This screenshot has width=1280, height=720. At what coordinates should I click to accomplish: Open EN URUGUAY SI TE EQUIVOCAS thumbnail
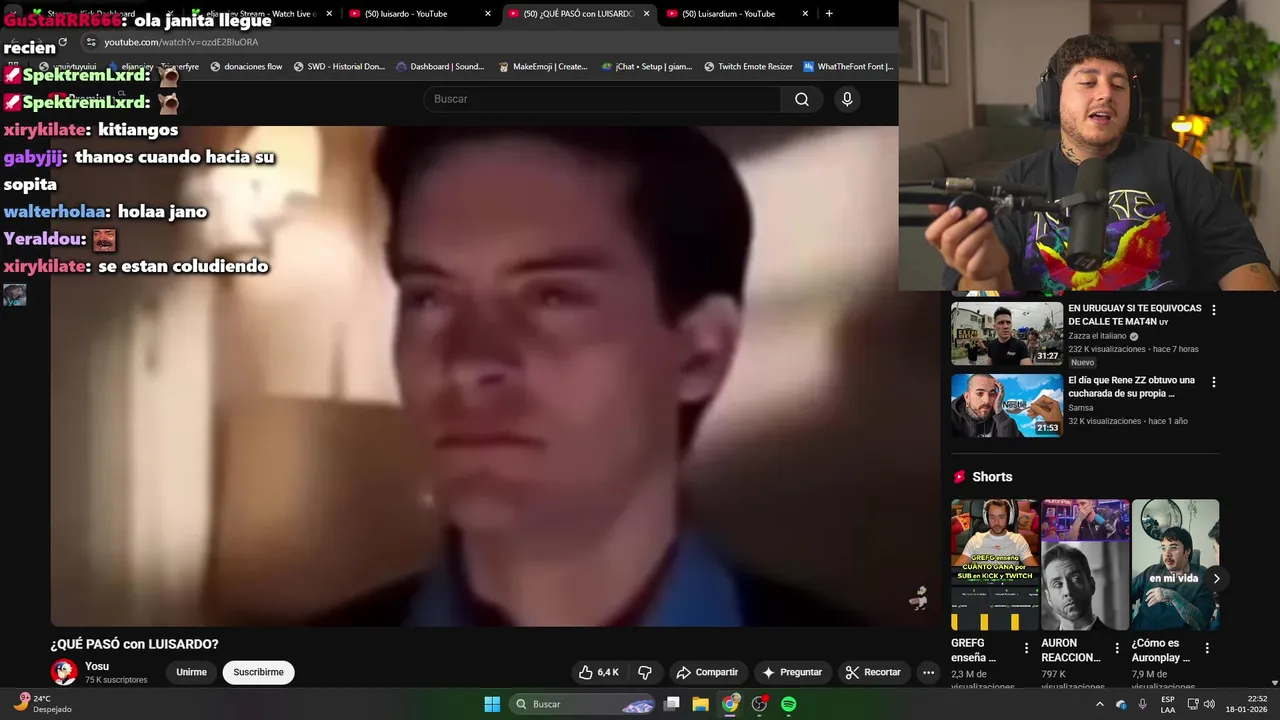point(1006,334)
